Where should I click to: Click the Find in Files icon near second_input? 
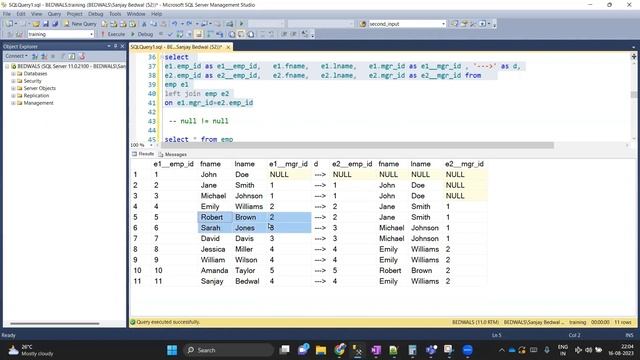tap(362, 24)
